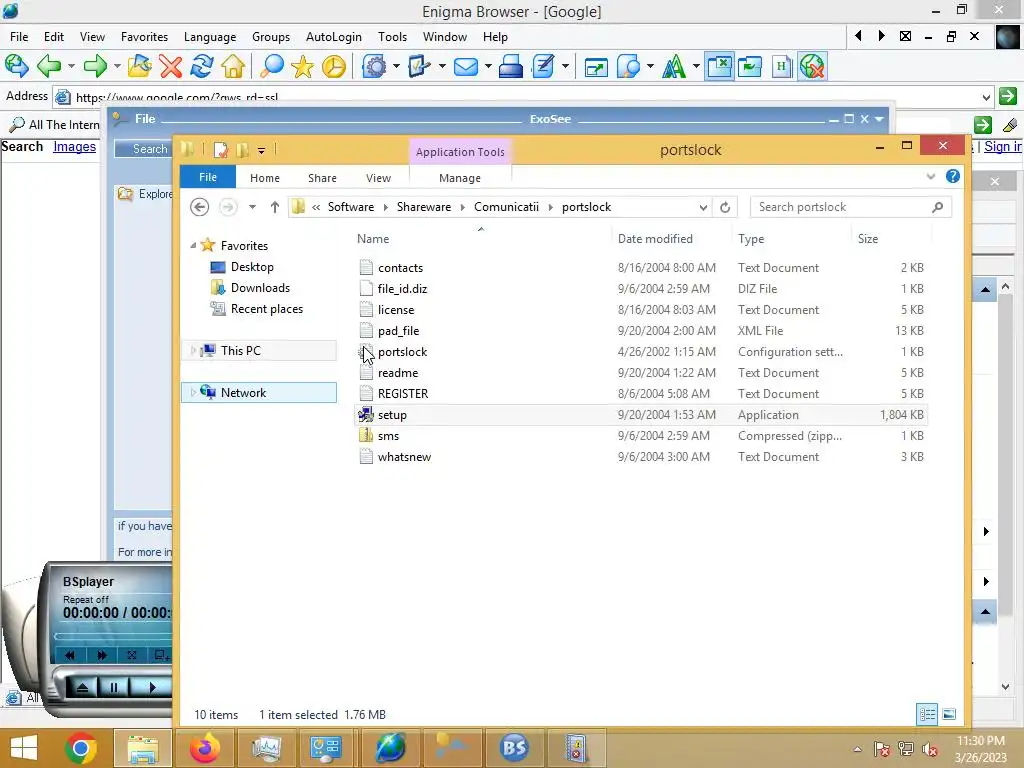This screenshot has height=768, width=1024.
Task: Open the browser address bar dropdown
Action: (986, 97)
